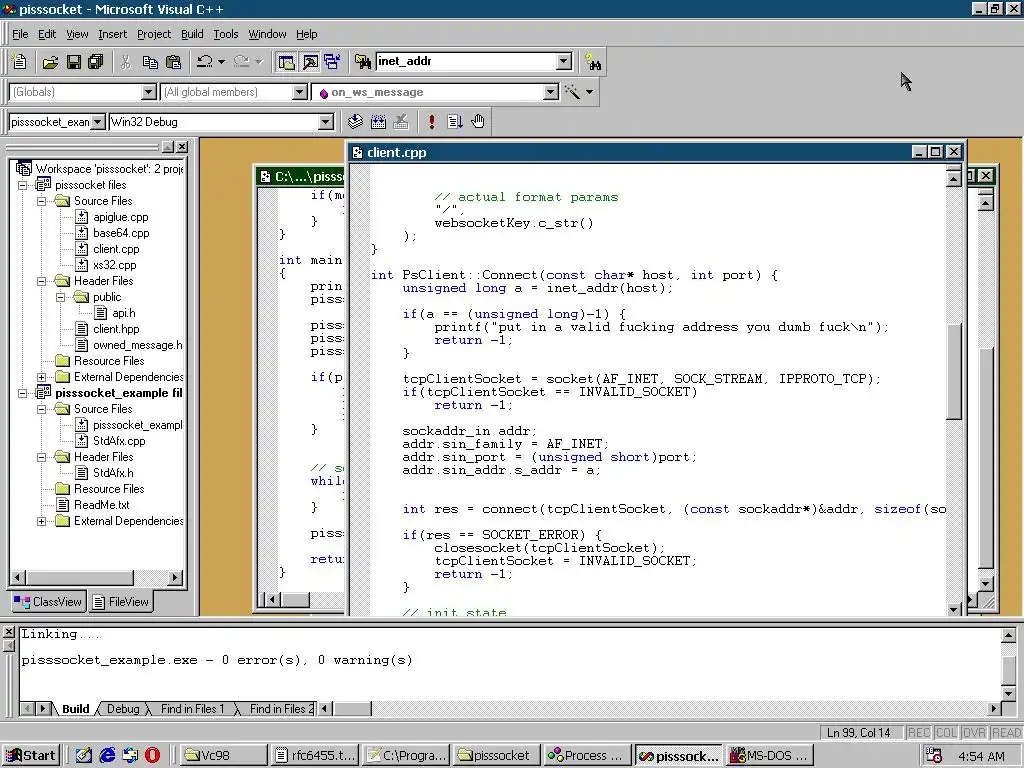1024x768 pixels.
Task: Save the current file with floppy icon
Action: pyautogui.click(x=74, y=62)
